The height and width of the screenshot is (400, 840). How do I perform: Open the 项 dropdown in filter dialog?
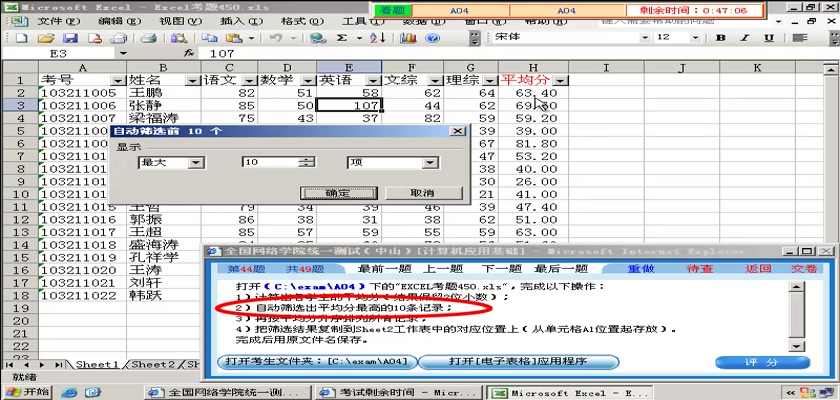pyautogui.click(x=430, y=162)
